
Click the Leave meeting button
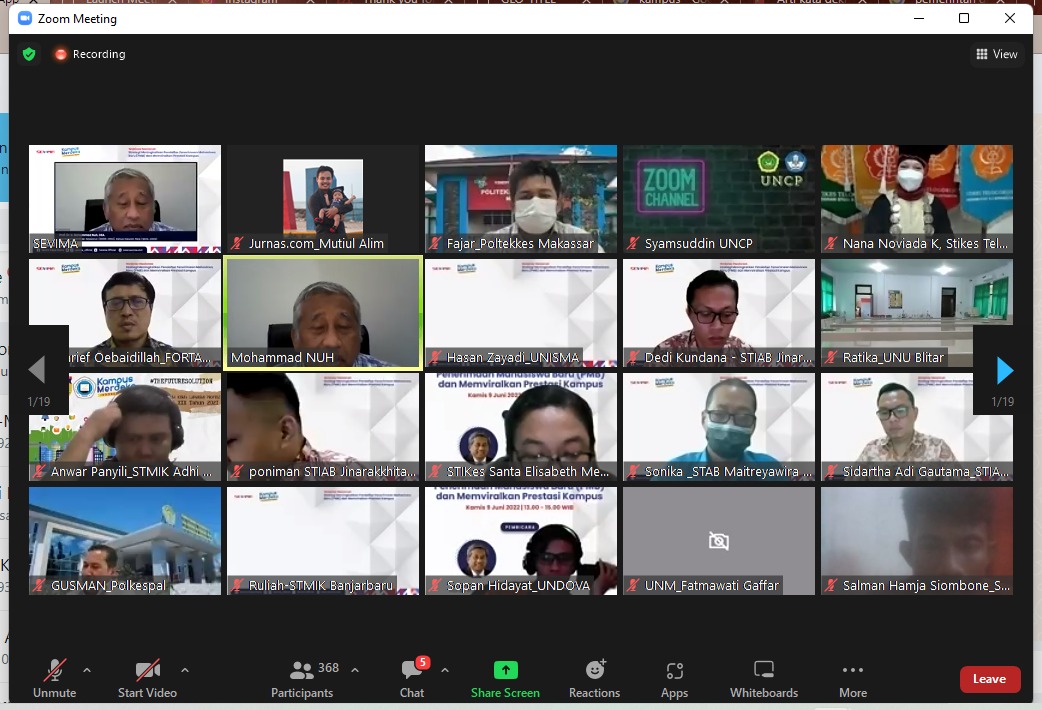coord(989,679)
